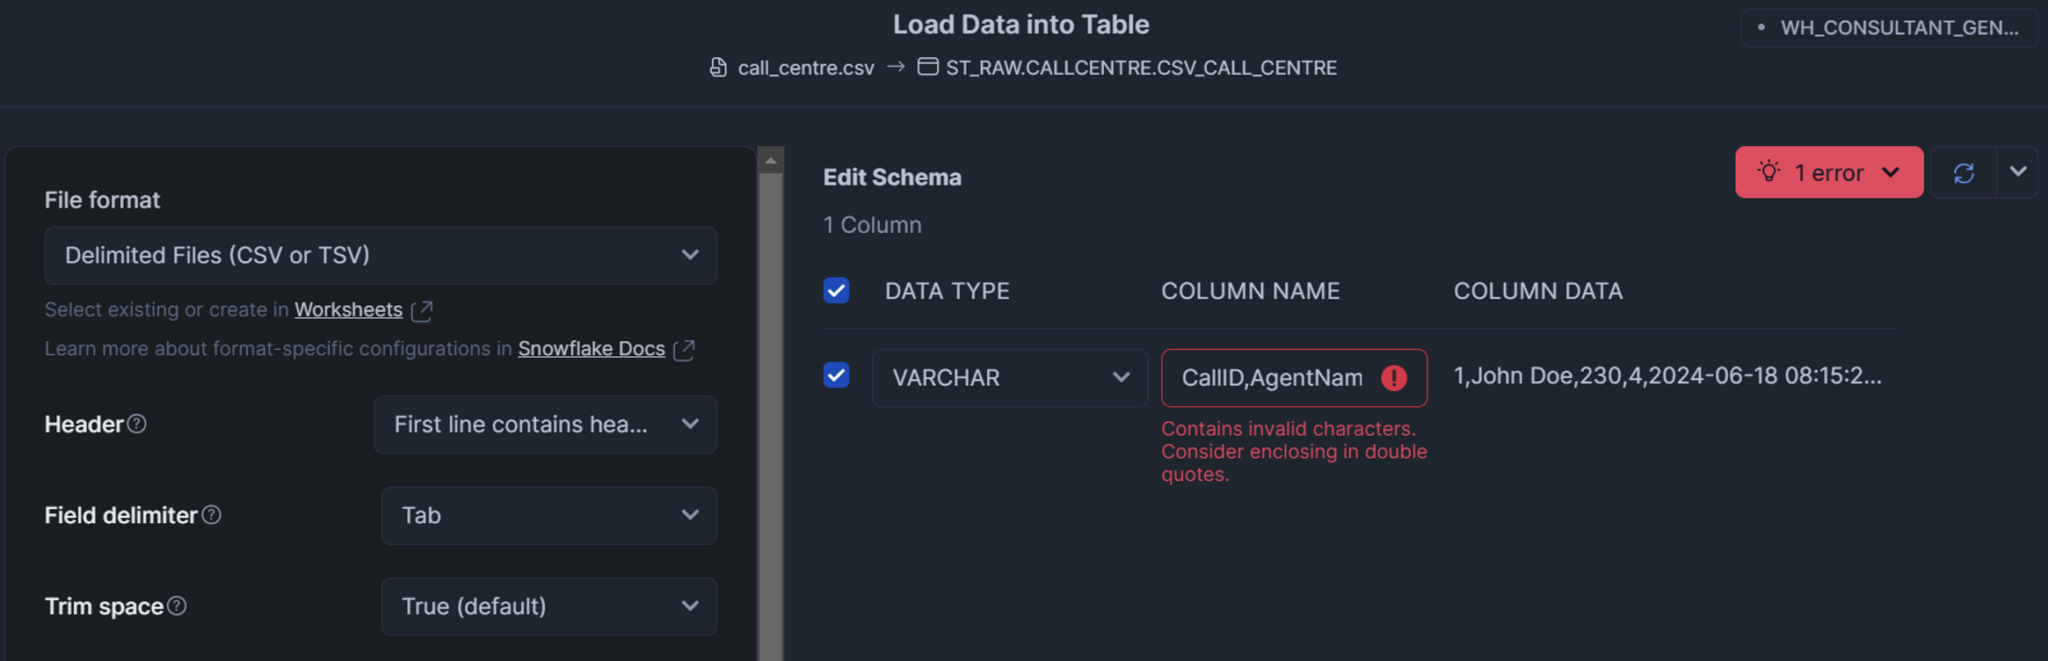Change the Field delimiter from Tab
The width and height of the screenshot is (2048, 661).
pyautogui.click(x=548, y=515)
